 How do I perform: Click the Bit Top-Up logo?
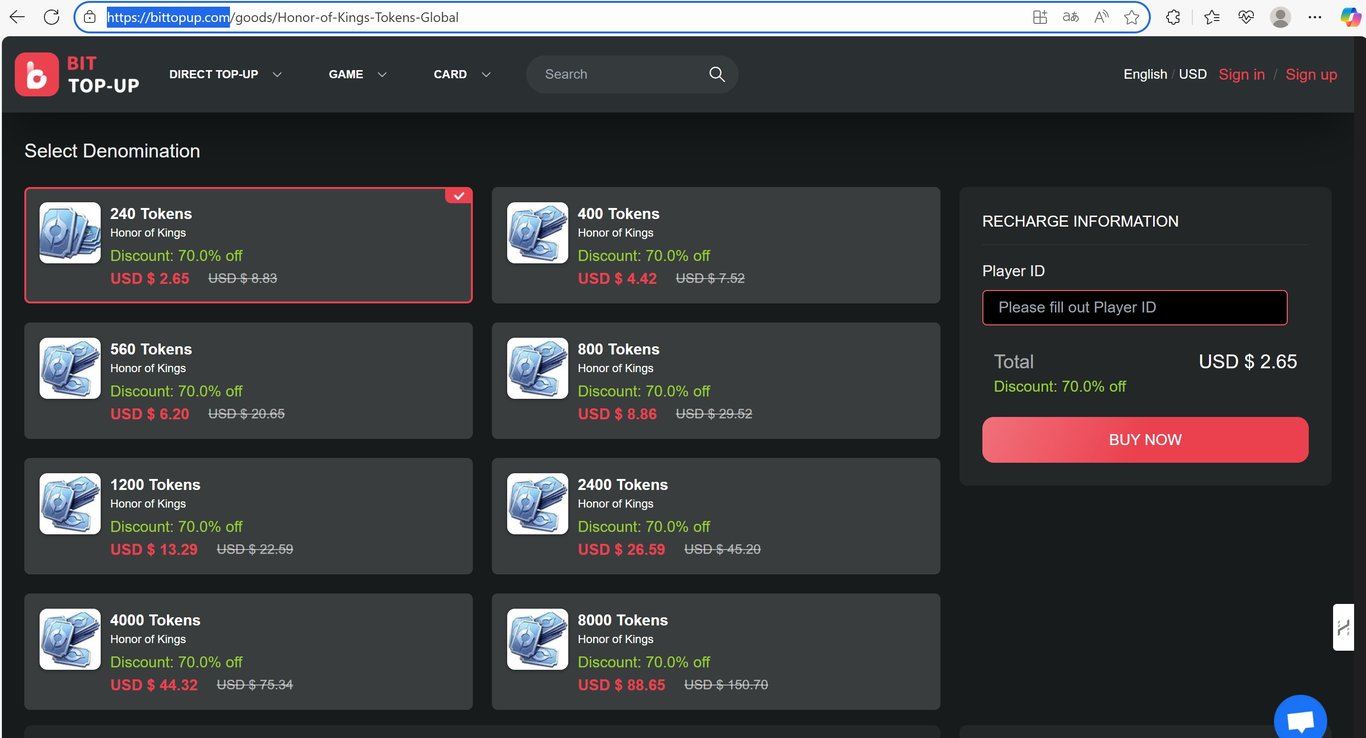click(77, 74)
